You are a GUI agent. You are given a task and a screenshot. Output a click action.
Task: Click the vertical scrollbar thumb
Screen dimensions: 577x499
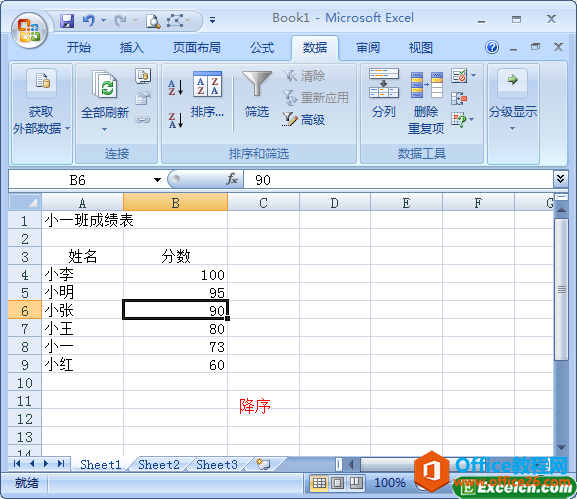[562, 290]
